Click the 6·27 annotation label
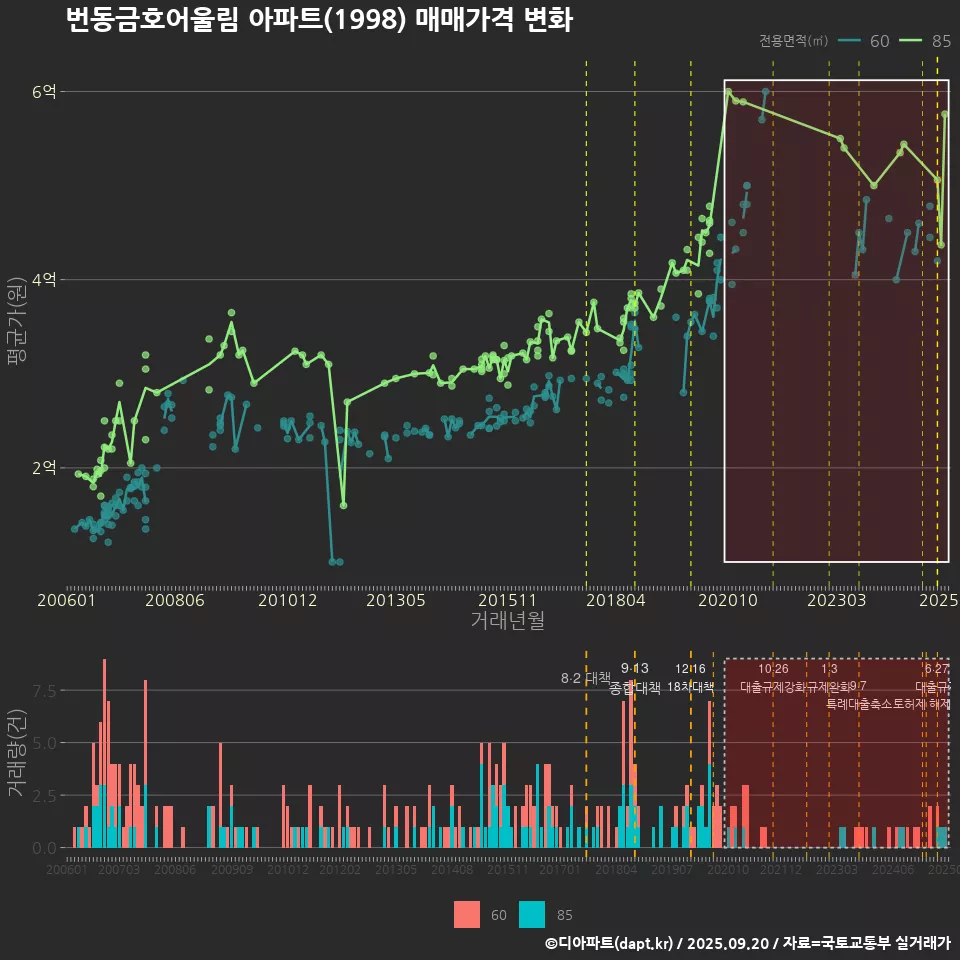 [x=936, y=669]
